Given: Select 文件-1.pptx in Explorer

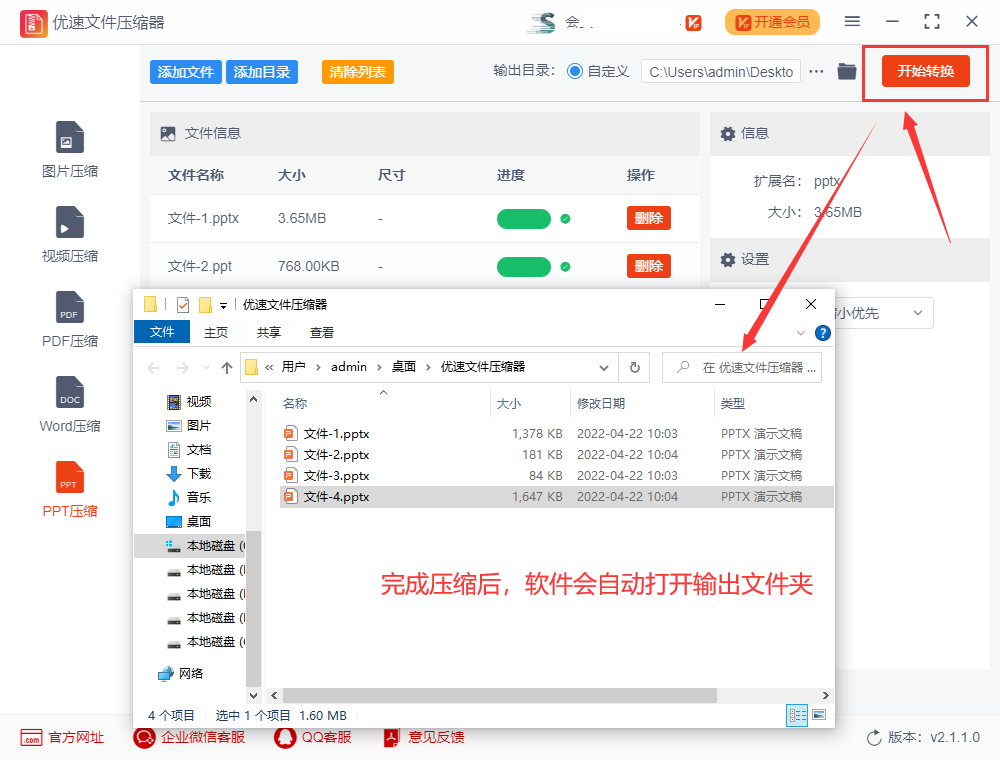Looking at the screenshot, I should pos(556,434).
